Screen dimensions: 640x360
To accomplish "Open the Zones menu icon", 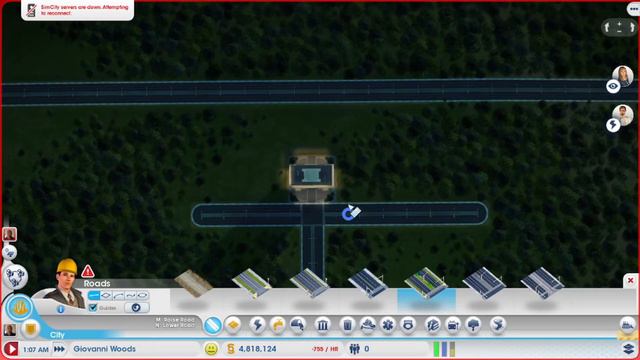I will [x=233, y=325].
